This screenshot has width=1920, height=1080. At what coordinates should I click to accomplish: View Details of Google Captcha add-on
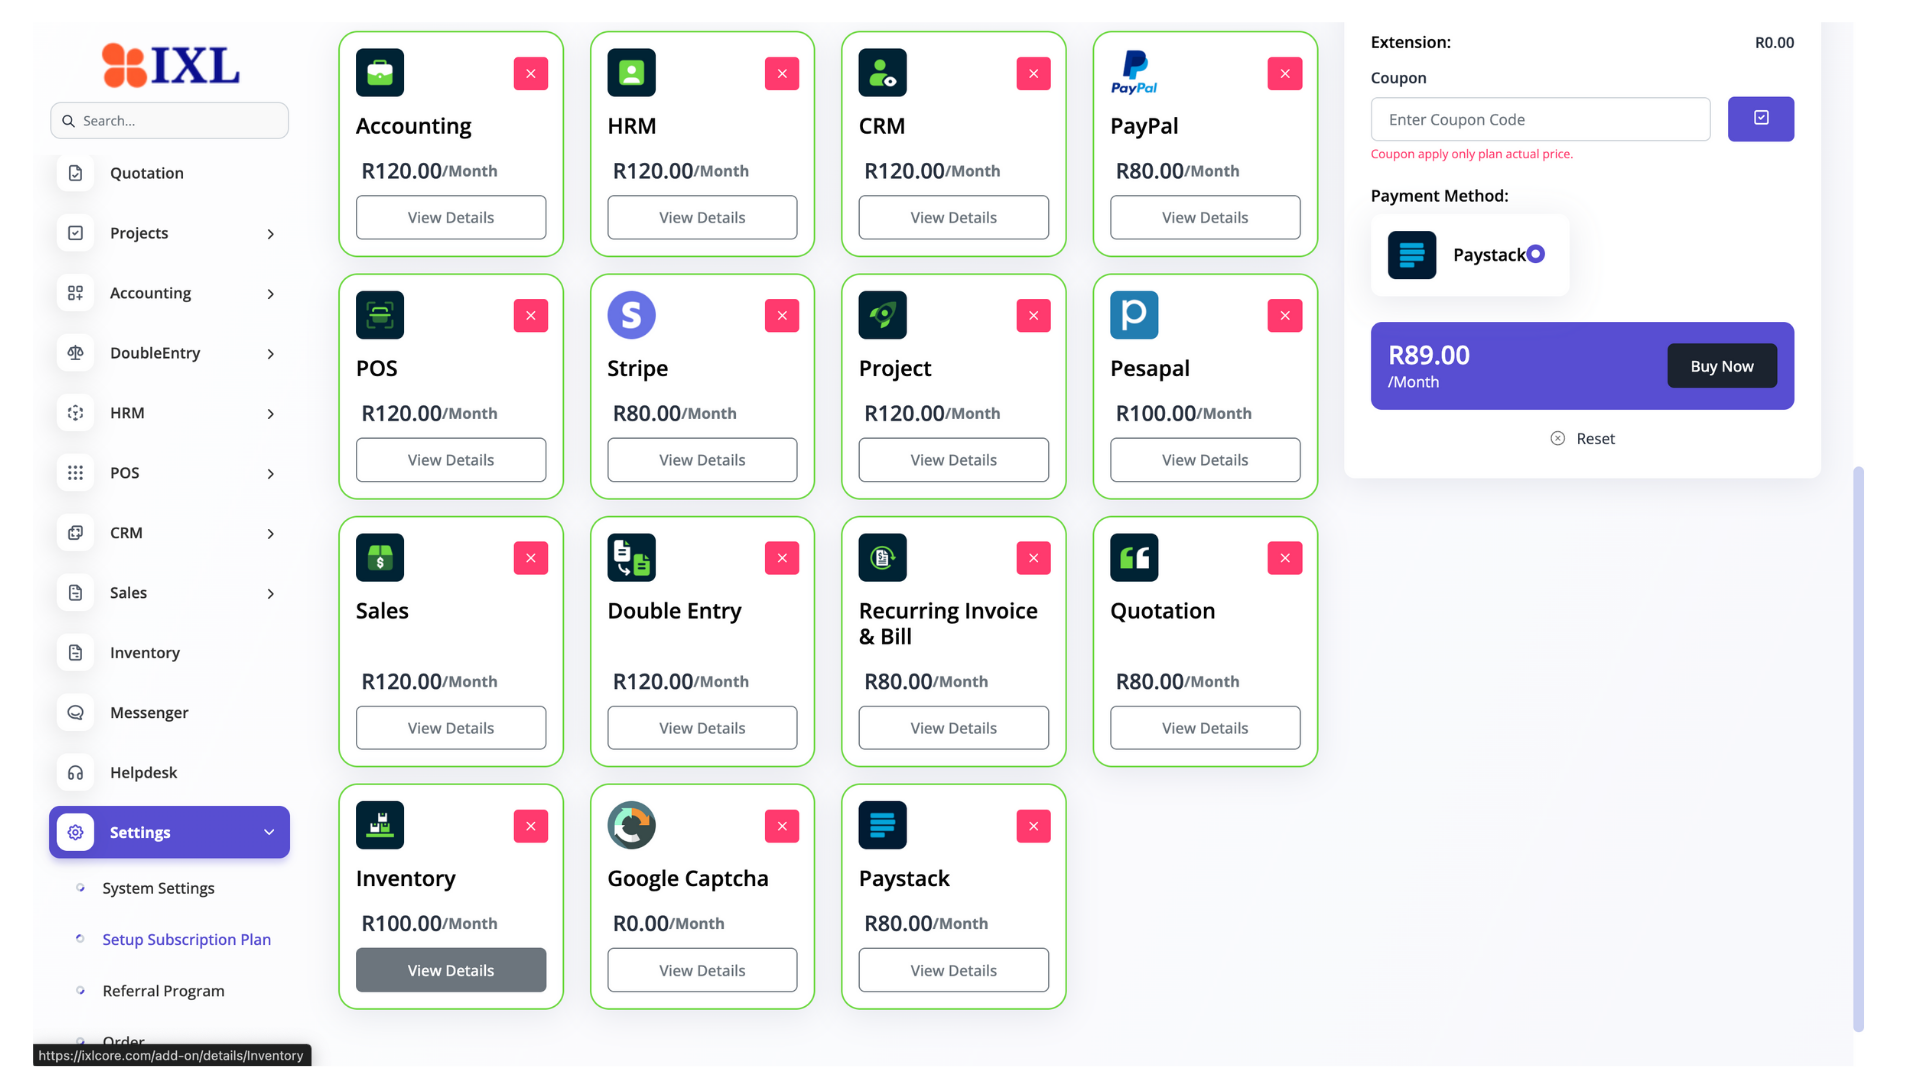click(x=702, y=970)
